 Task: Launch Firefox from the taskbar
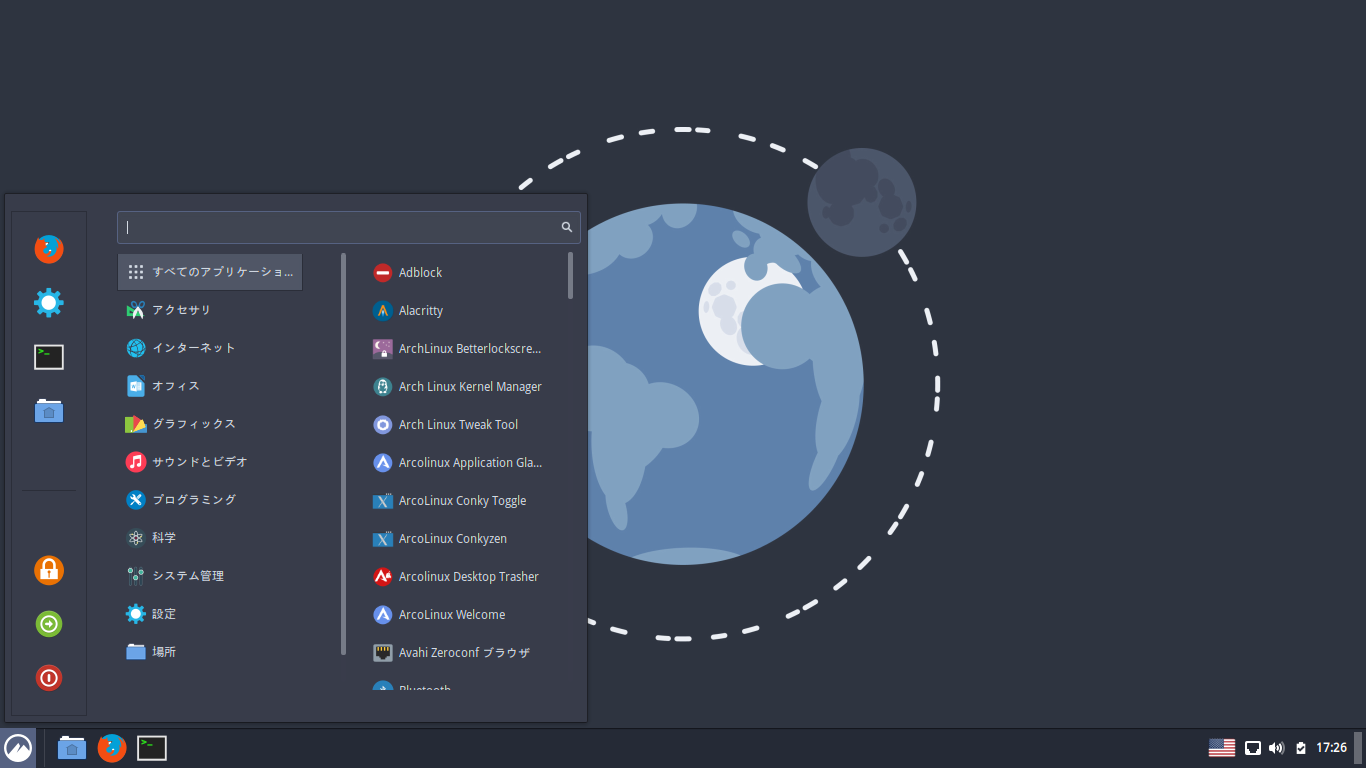(112, 748)
